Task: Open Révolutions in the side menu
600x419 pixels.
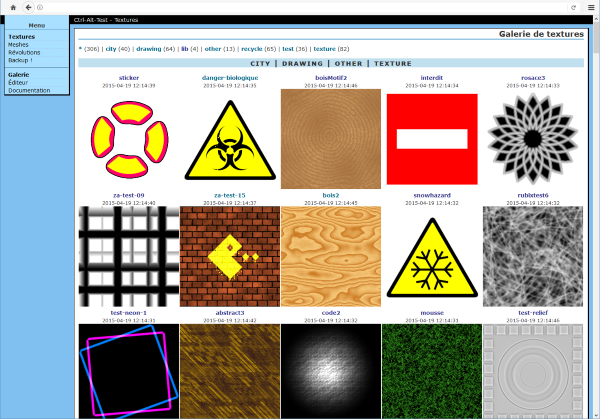Action: coord(24,52)
